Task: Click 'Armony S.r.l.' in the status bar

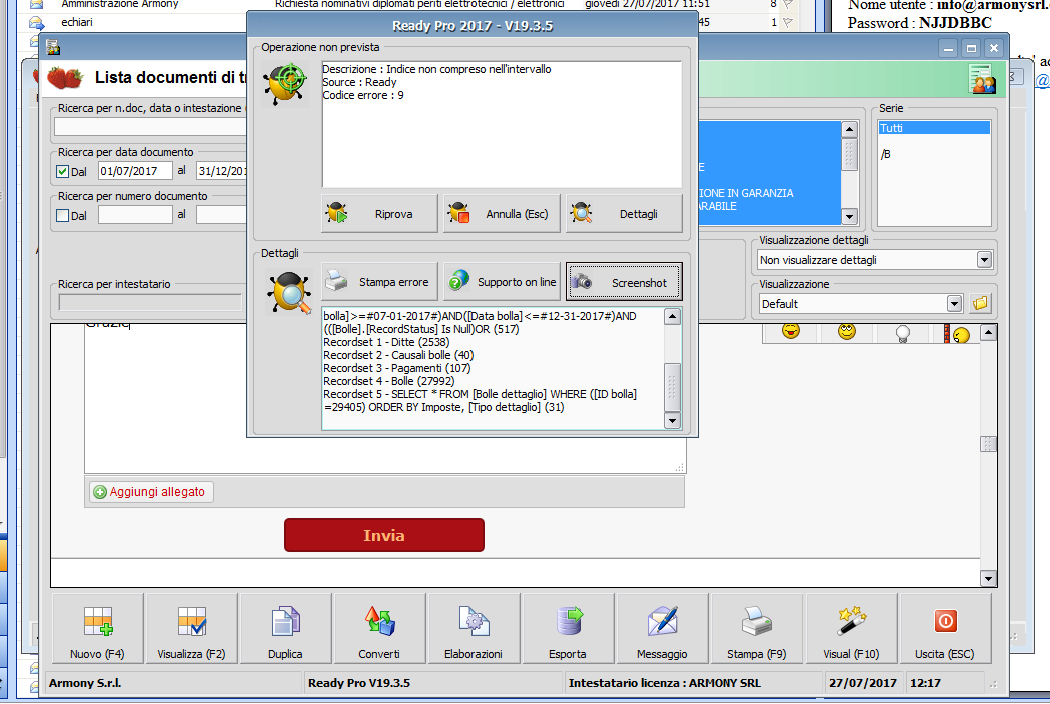Action: tap(85, 683)
